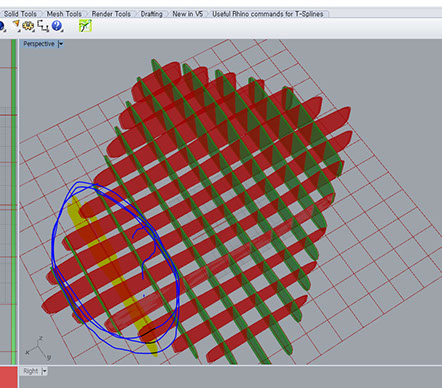Open help with blue question mark icon
Image resolution: width=442 pixels, height=388 pixels.
coord(57,26)
